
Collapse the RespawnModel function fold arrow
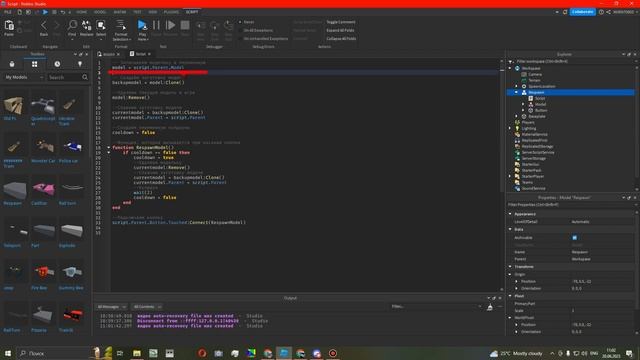pyautogui.click(x=109, y=147)
